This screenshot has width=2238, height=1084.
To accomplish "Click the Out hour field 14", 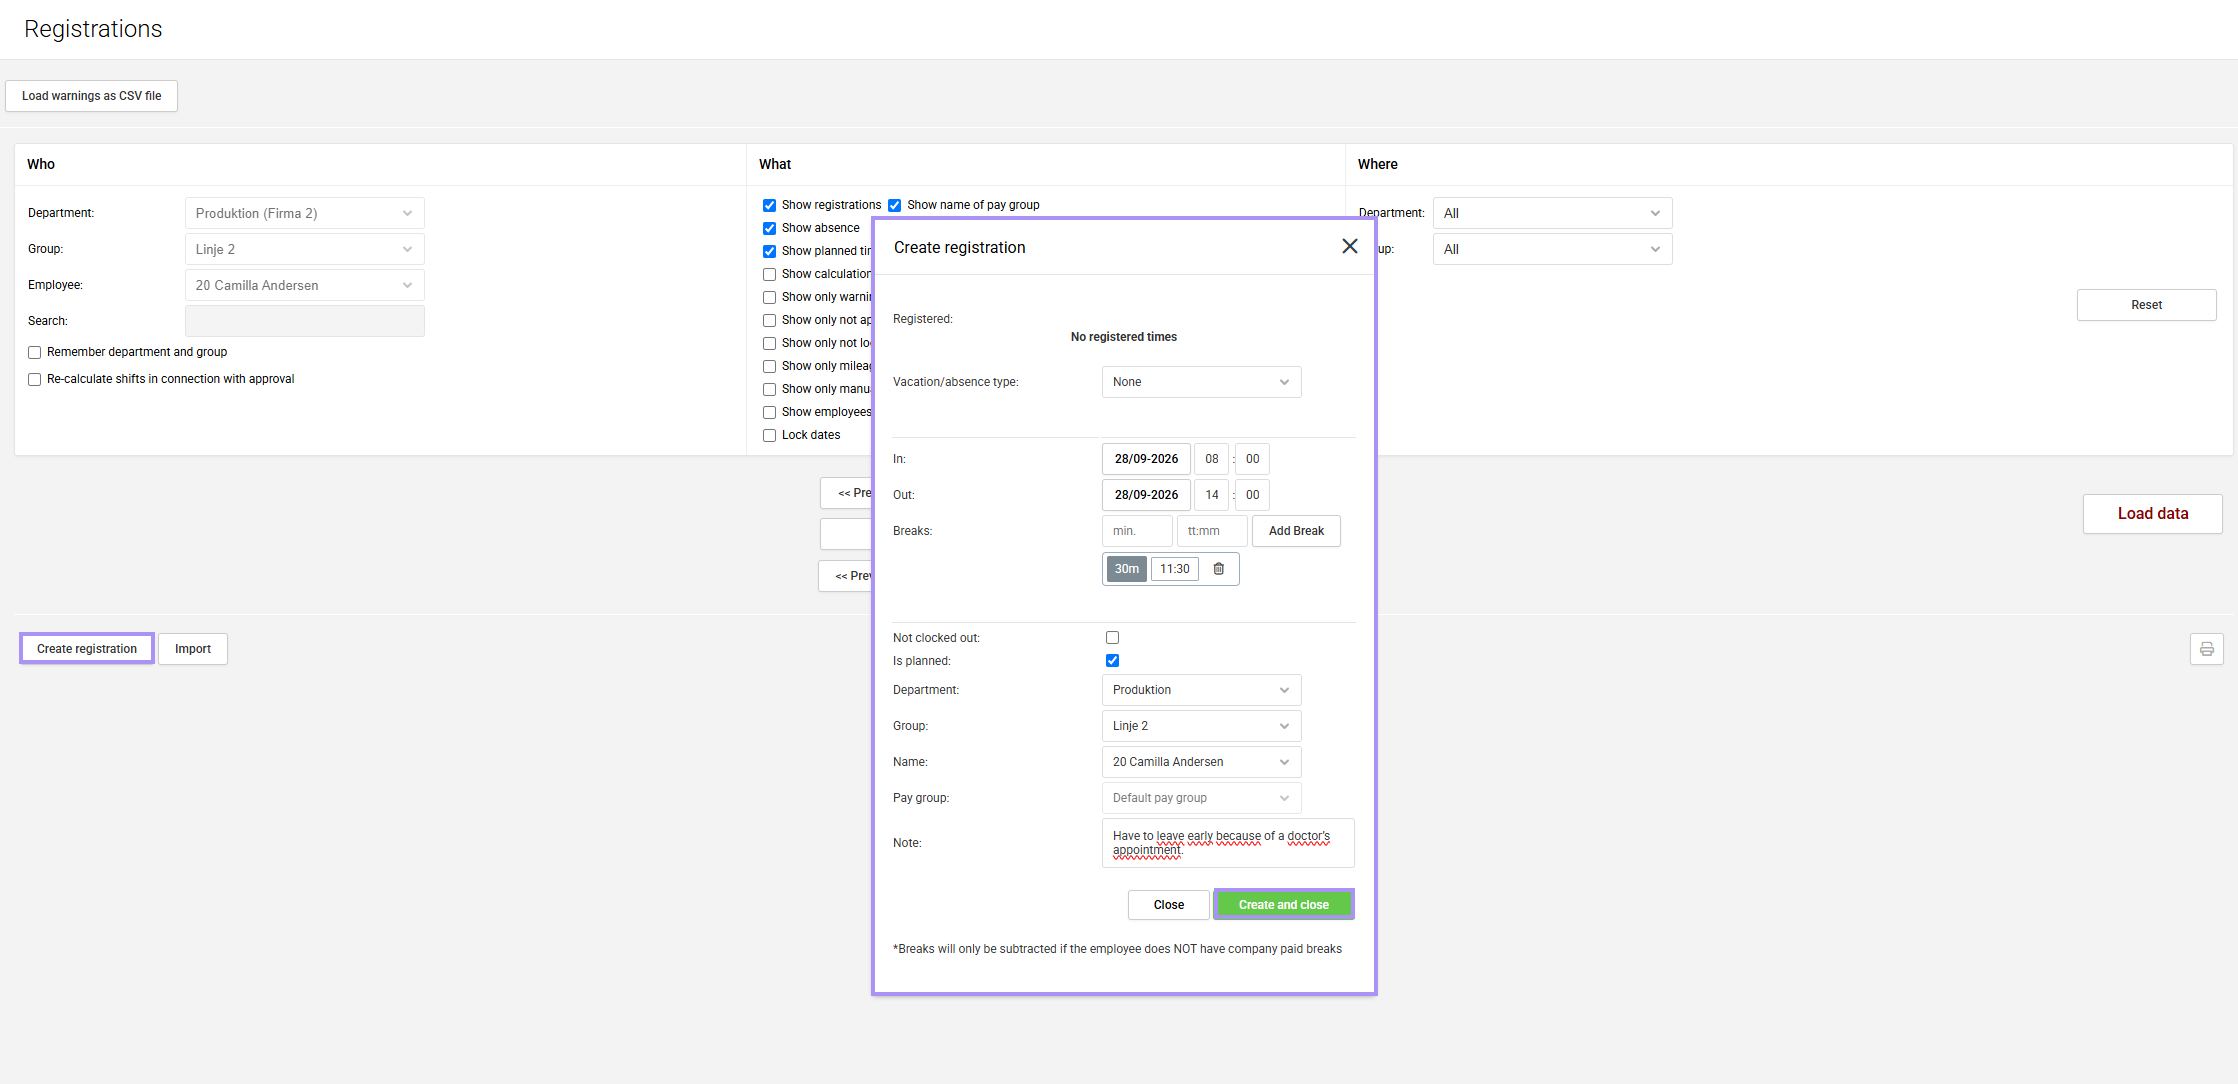I will click(x=1211, y=495).
